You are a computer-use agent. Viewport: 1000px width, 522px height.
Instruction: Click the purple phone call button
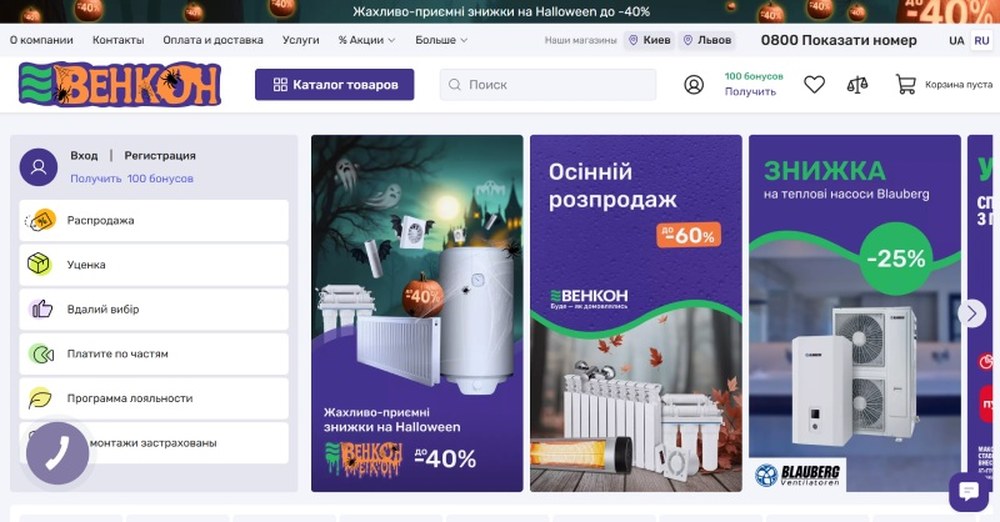57,453
